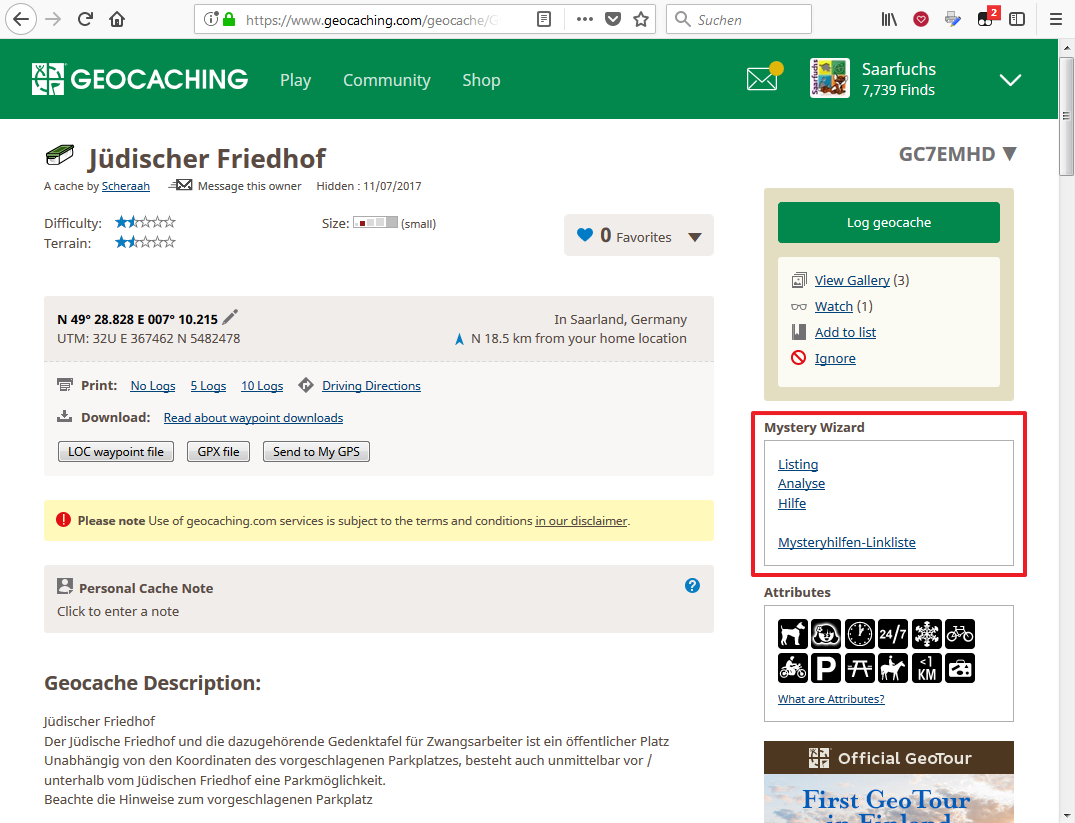
Task: Click the parking available attribute icon
Action: point(826,668)
